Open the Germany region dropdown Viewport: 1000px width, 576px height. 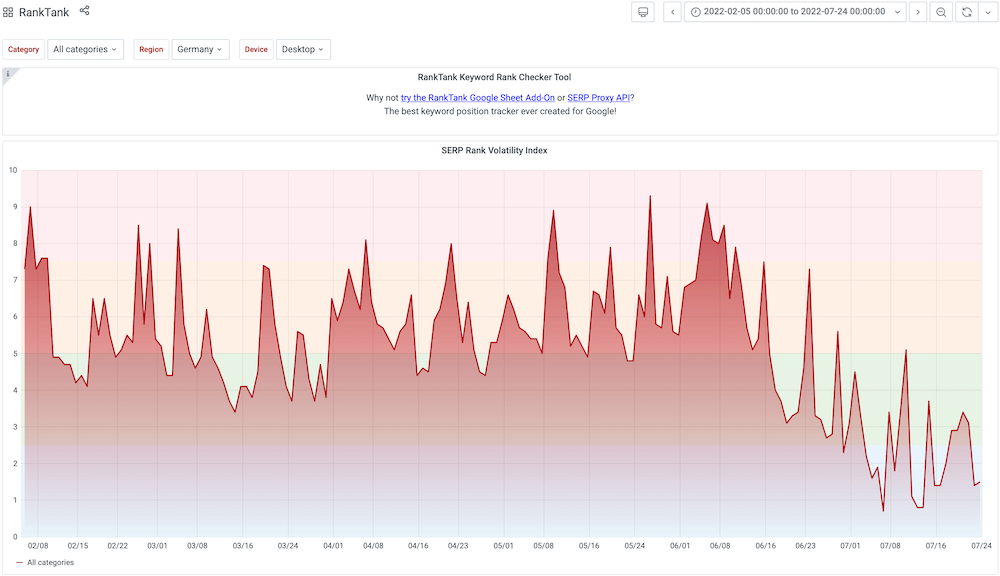[201, 48]
